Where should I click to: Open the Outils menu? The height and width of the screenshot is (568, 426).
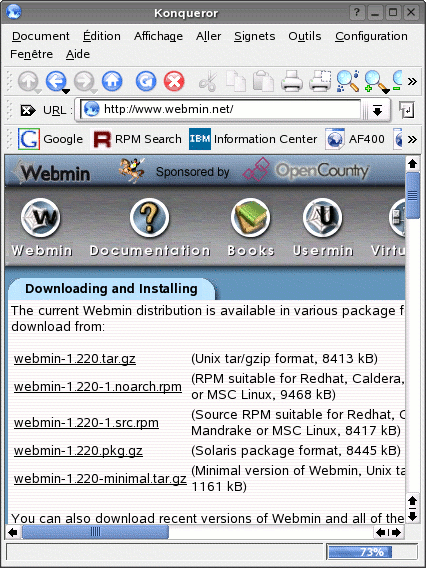[x=305, y=36]
